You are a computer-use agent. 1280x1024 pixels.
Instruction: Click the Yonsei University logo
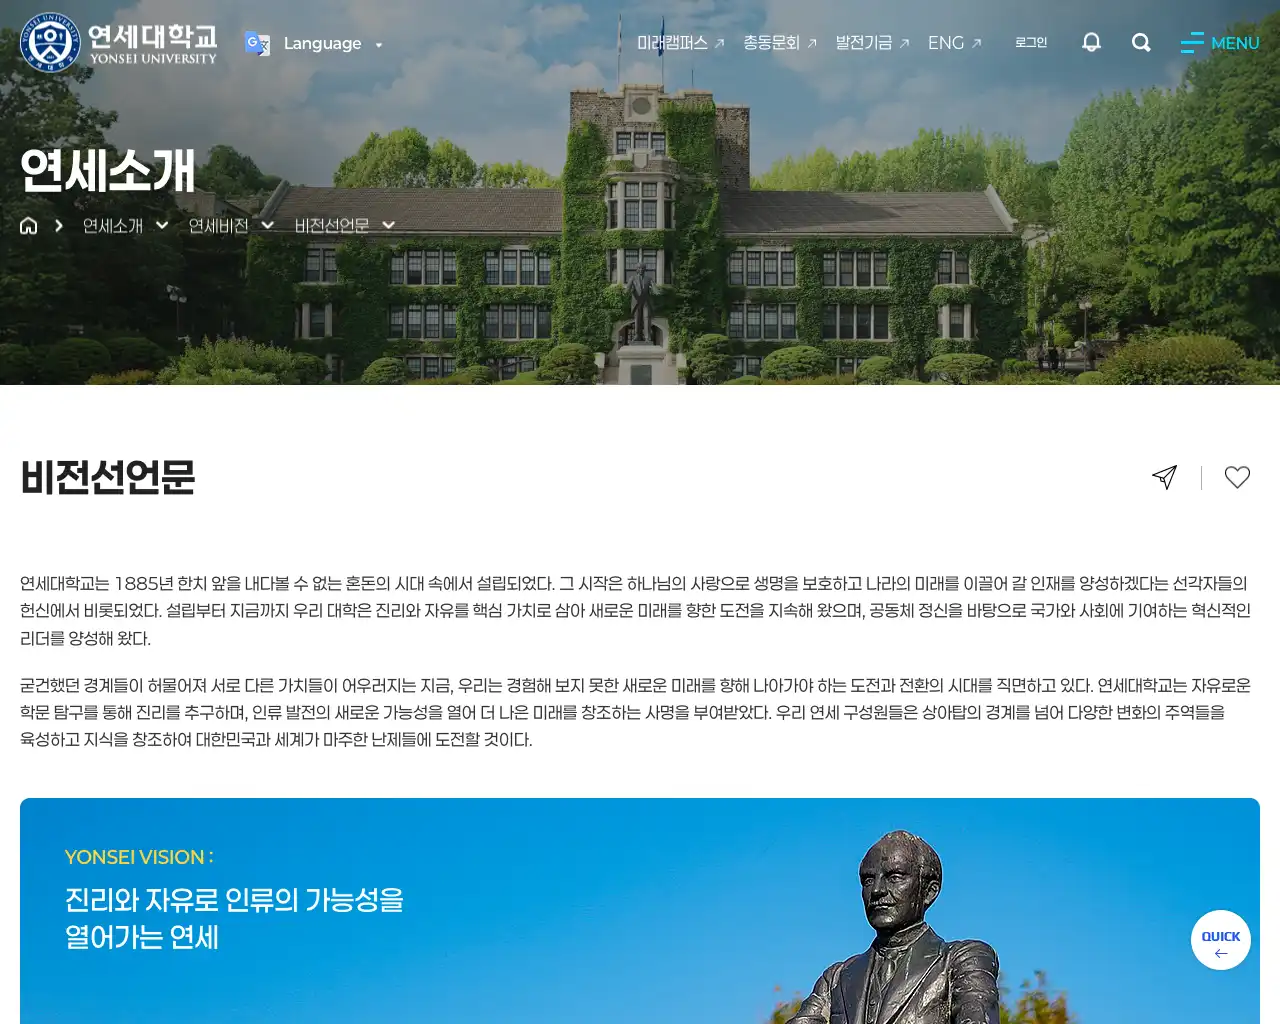118,43
